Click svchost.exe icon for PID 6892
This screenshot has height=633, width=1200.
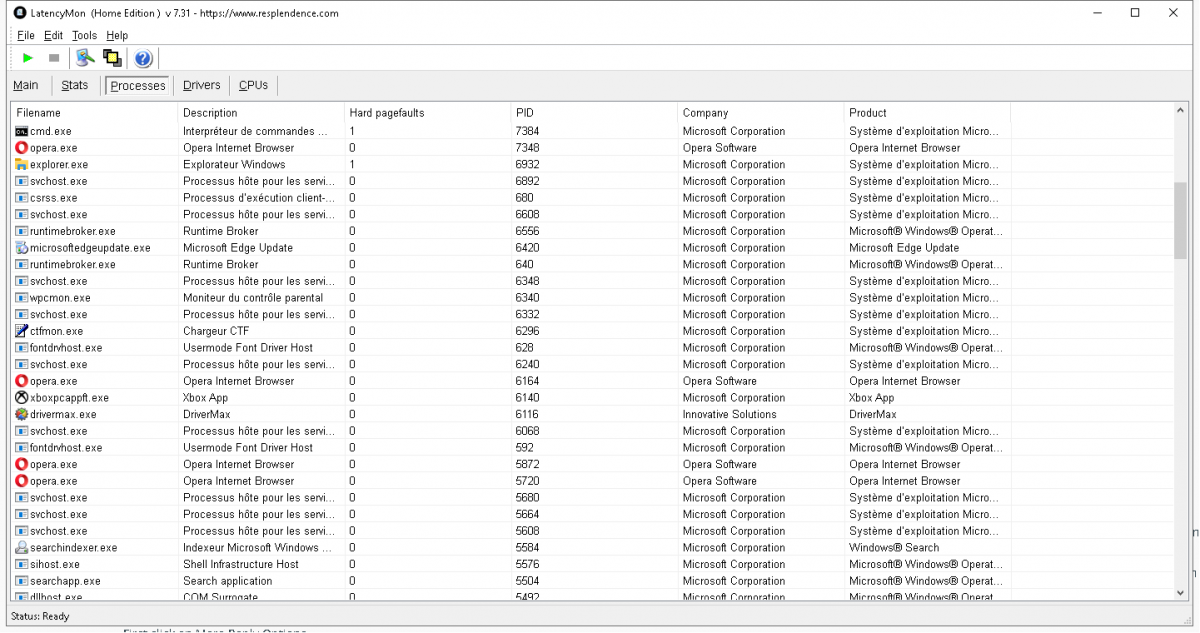22,181
